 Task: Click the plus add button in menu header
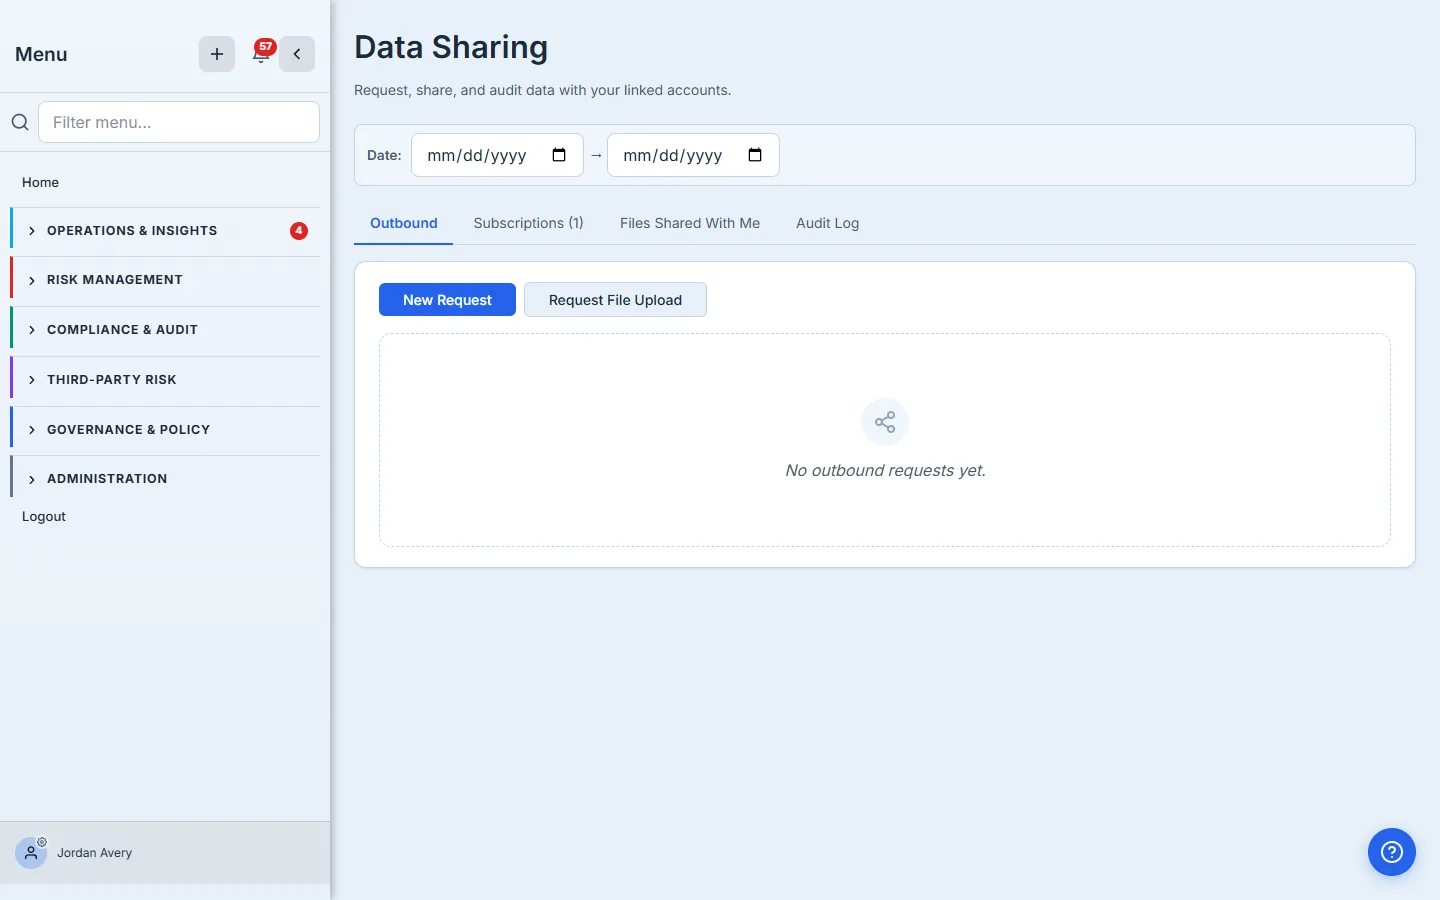tap(217, 54)
